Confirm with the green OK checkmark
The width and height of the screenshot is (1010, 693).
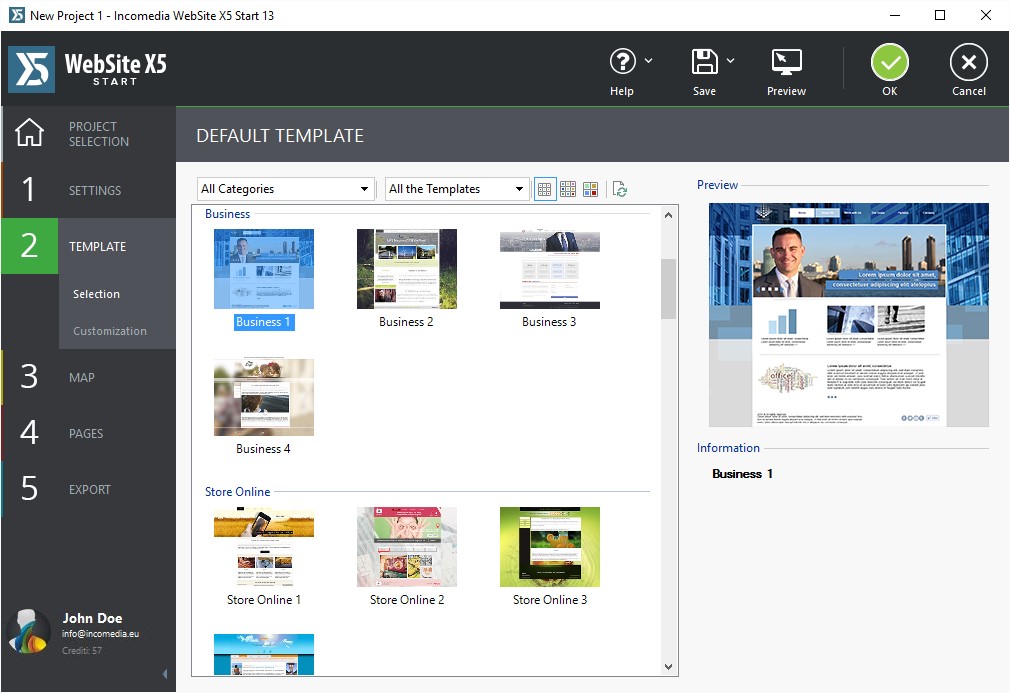(889, 63)
